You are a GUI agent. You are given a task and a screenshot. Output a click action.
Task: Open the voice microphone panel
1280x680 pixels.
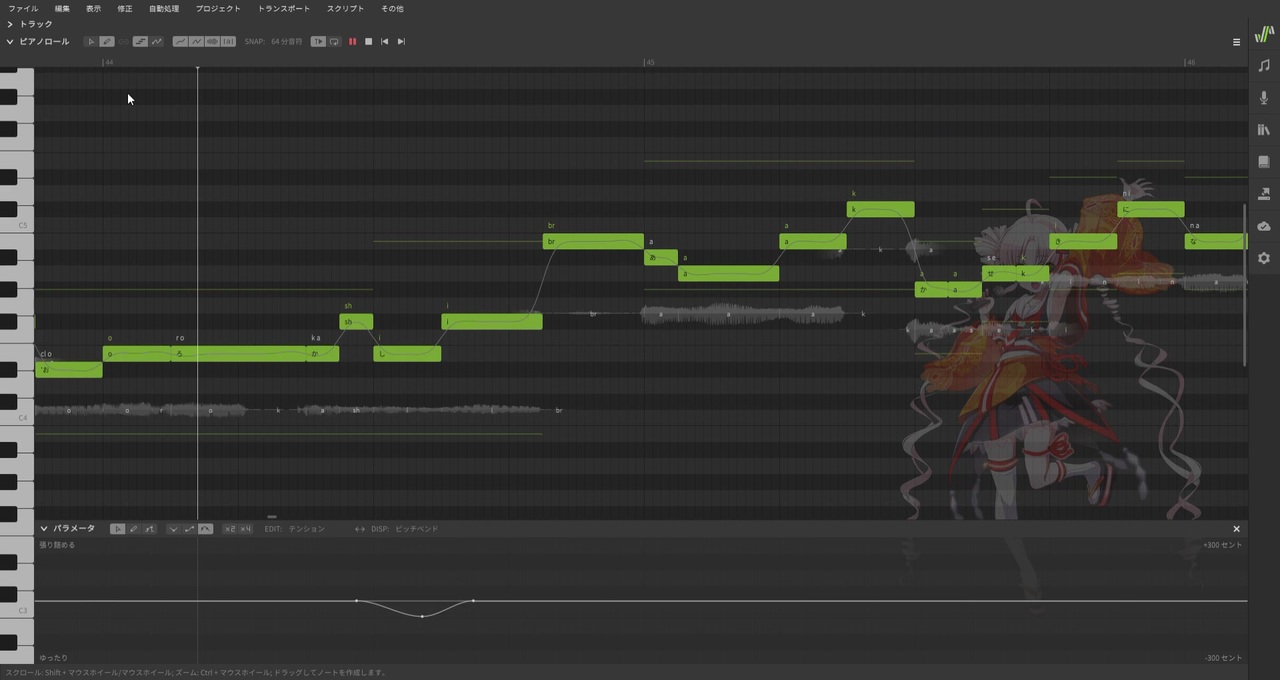1264,98
